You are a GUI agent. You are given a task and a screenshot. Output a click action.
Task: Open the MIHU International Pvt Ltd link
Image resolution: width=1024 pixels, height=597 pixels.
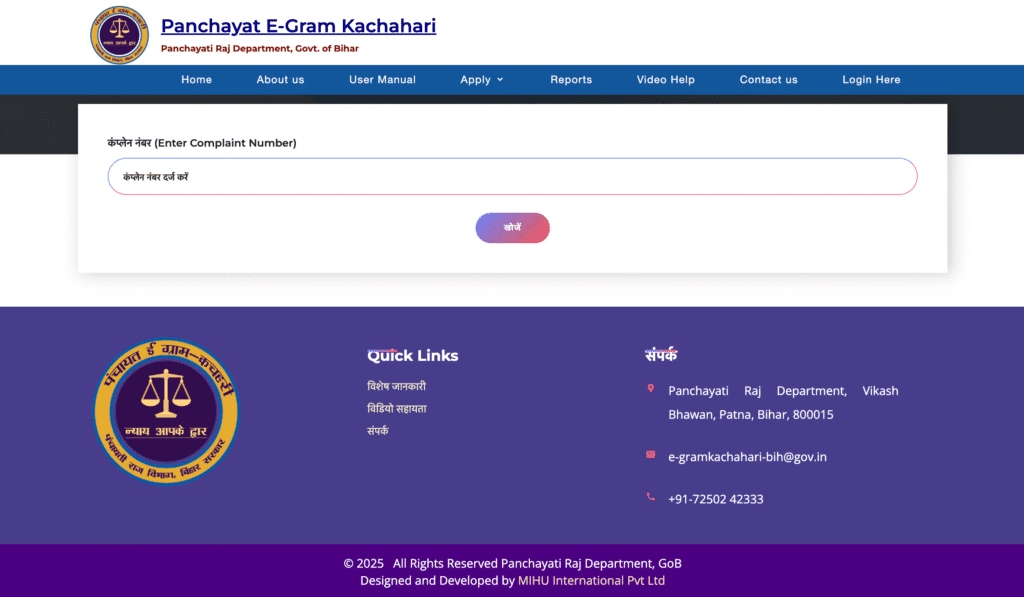(592, 581)
